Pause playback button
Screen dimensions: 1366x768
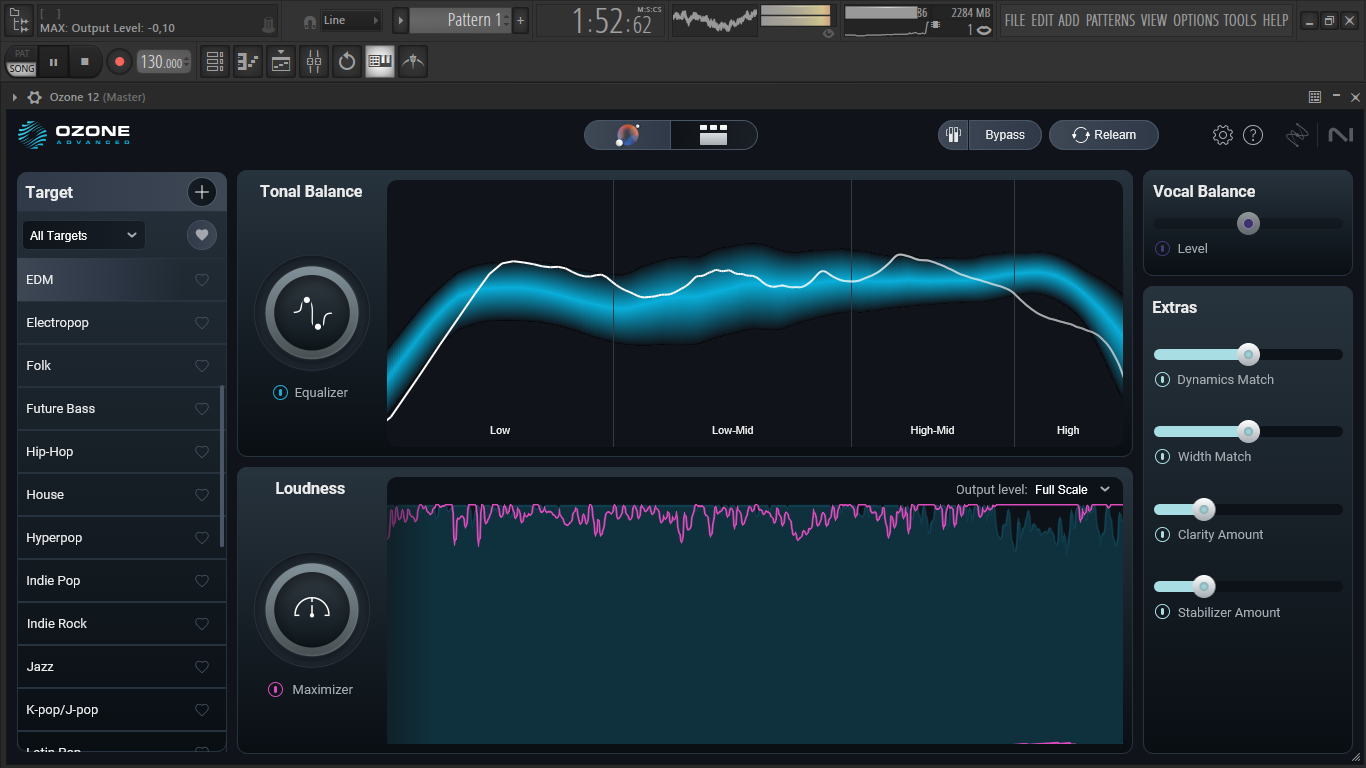click(x=53, y=62)
